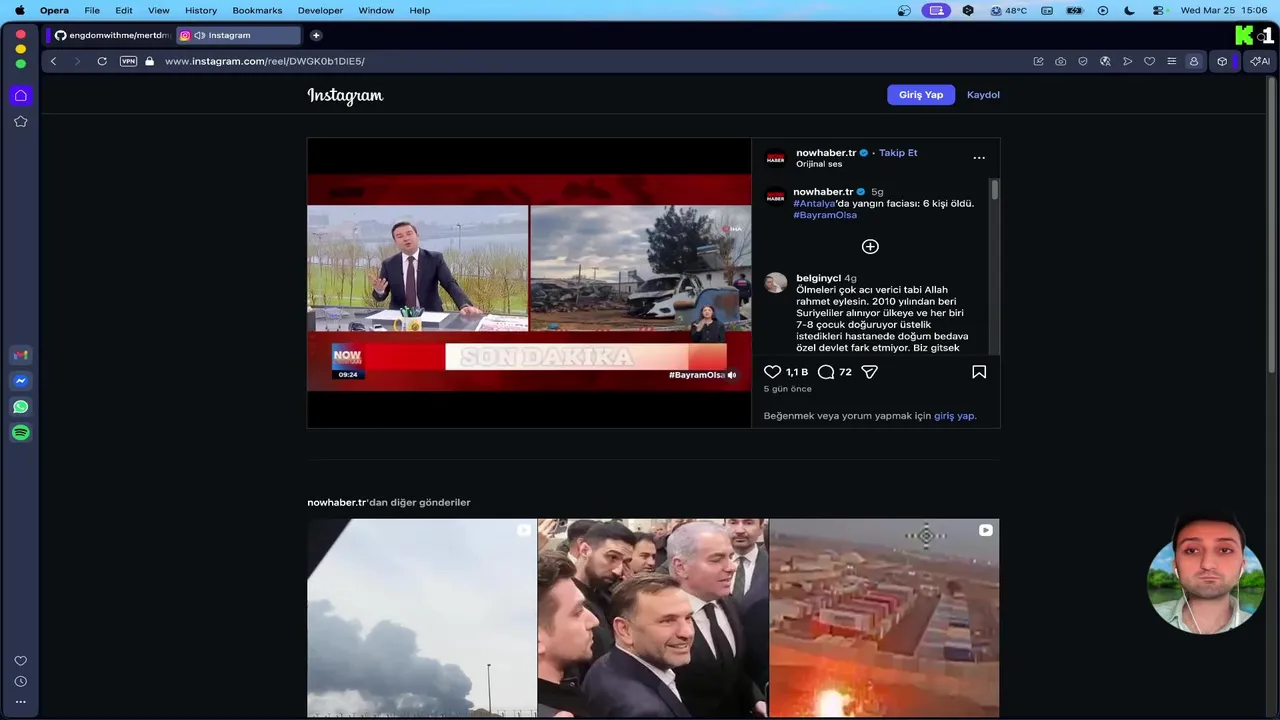Add page to bookmarks with the address bar heart
1280x720 pixels.
pos(1149,61)
